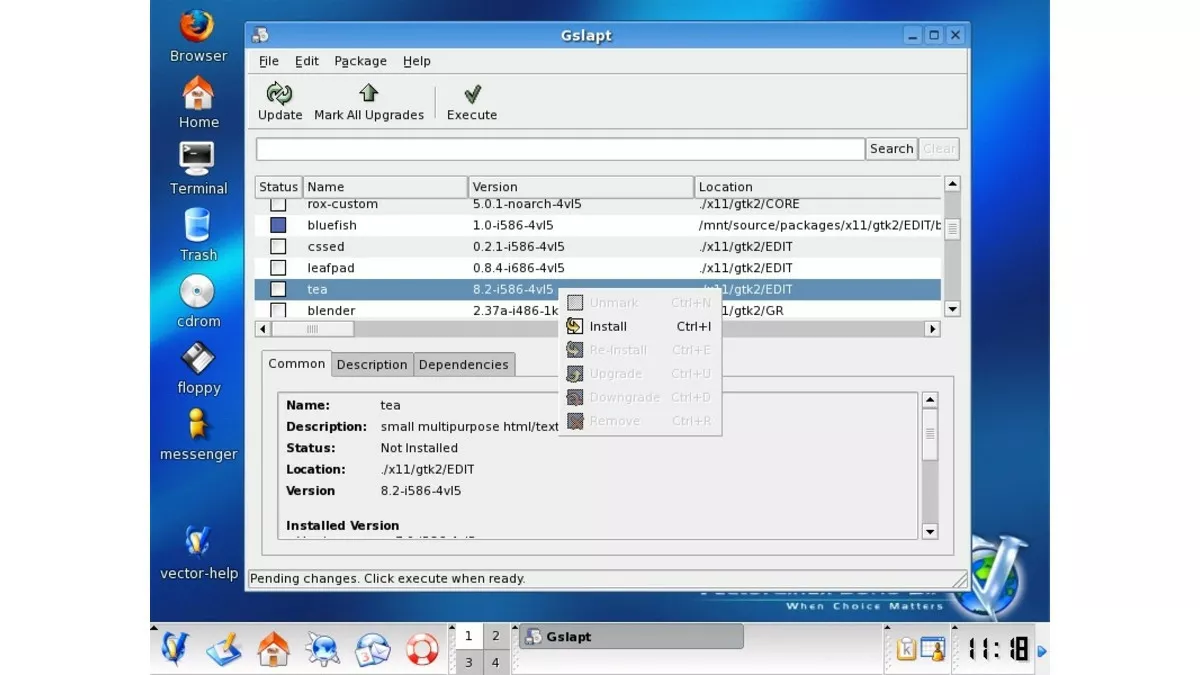Click package list scroll right arrow
Viewport: 1200px width, 675px height.
pos(932,329)
